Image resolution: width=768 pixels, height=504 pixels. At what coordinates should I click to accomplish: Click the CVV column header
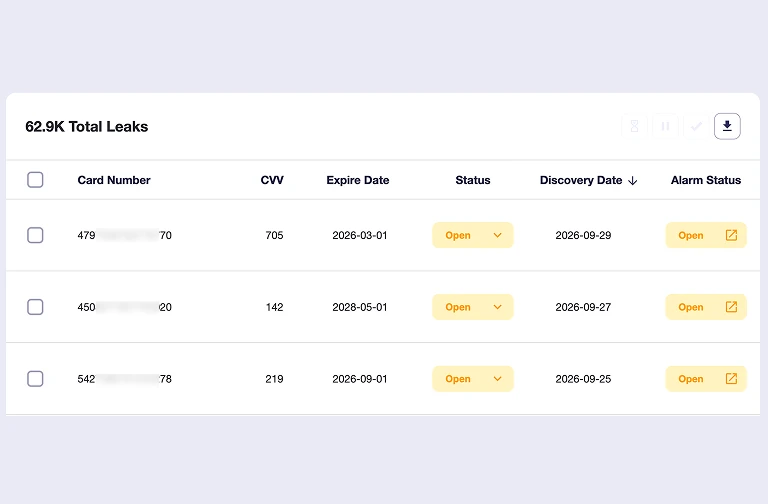pos(272,180)
